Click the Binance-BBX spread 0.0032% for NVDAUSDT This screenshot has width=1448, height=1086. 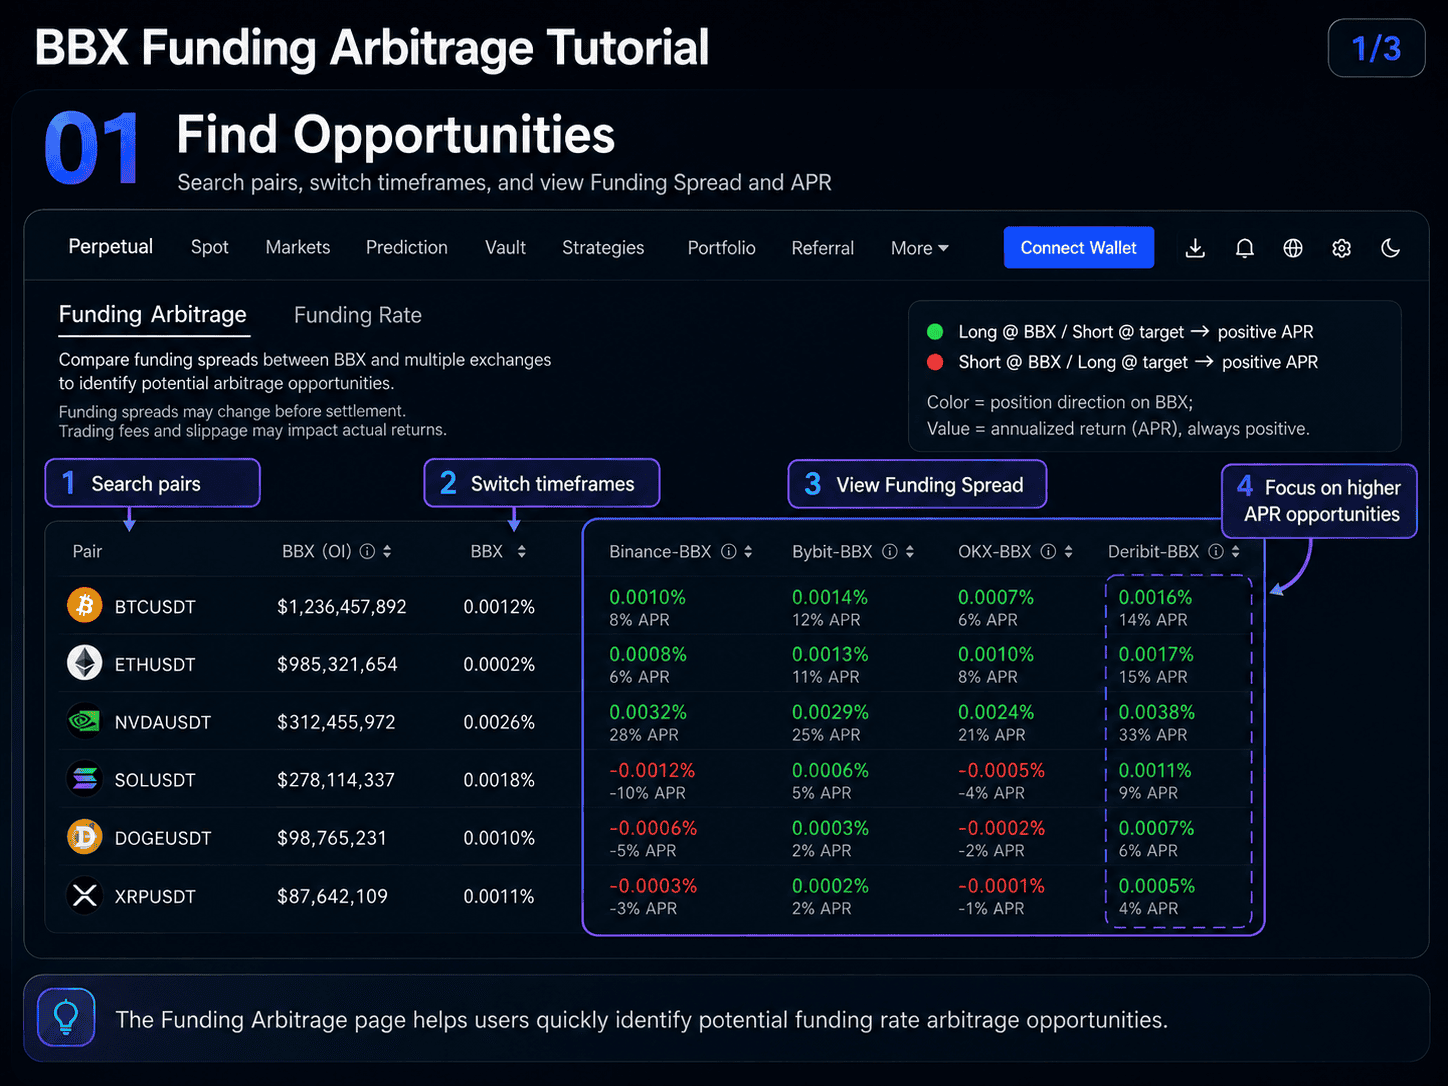[648, 713]
